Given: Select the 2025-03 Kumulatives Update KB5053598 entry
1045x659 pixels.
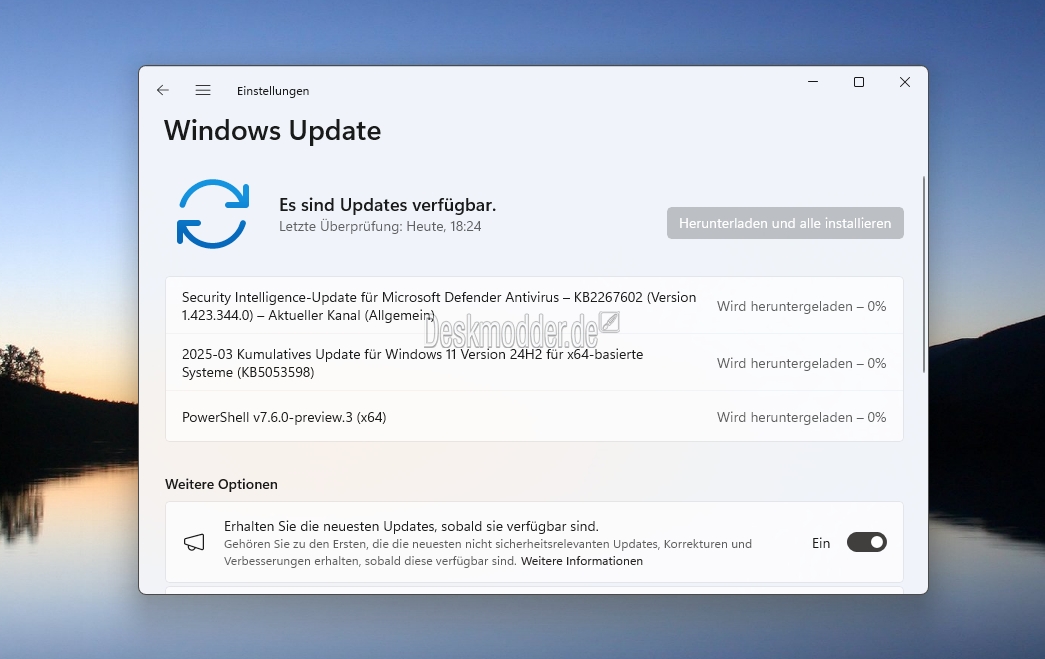Looking at the screenshot, I should (534, 363).
